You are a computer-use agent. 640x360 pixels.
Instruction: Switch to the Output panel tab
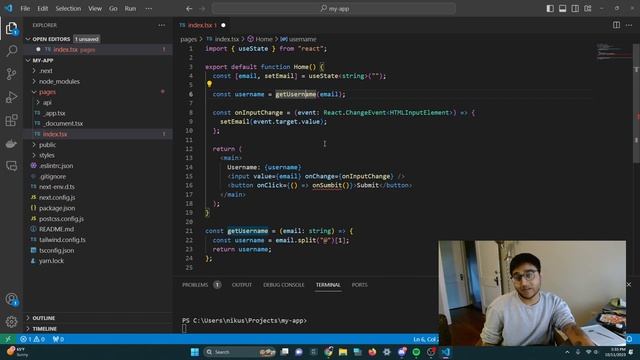pyautogui.click(x=242, y=285)
